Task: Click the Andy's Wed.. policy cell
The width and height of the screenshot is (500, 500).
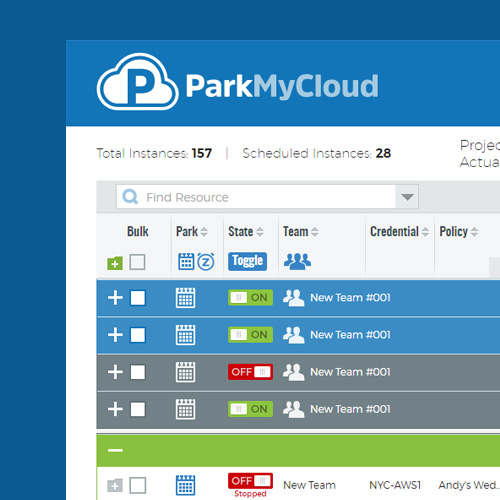Action: click(469, 485)
